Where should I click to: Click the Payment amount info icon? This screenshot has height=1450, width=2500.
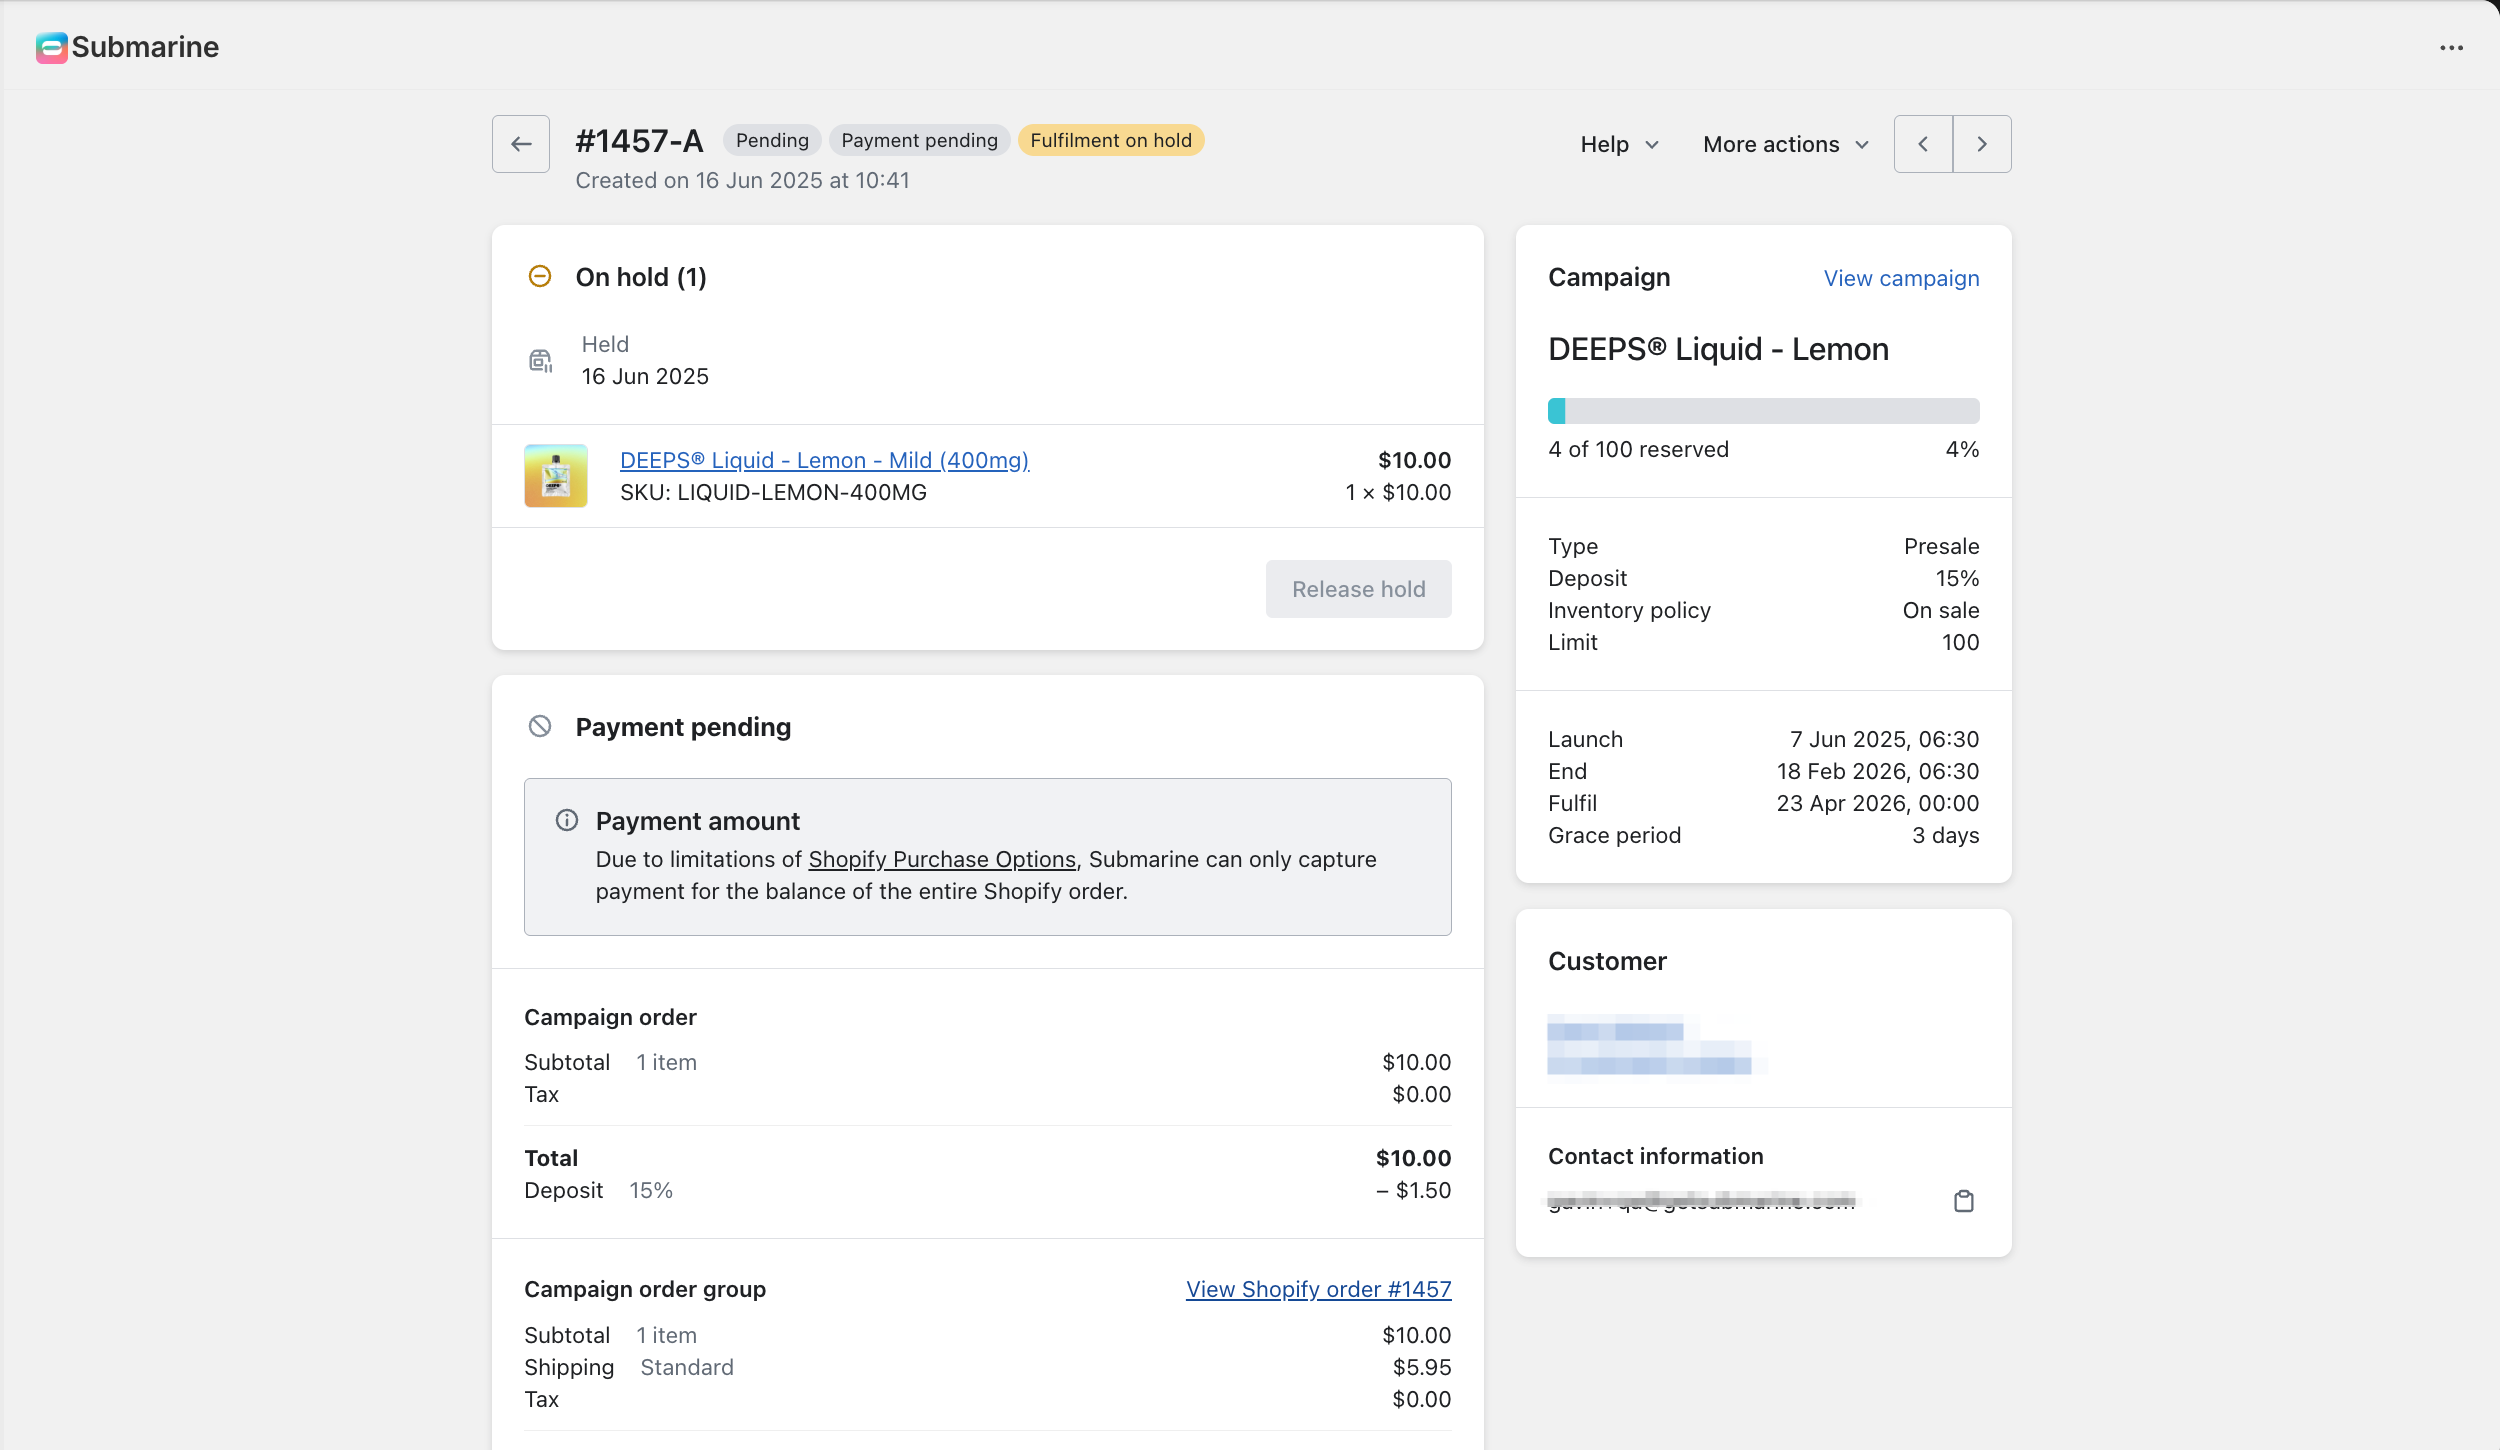pyautogui.click(x=567, y=821)
